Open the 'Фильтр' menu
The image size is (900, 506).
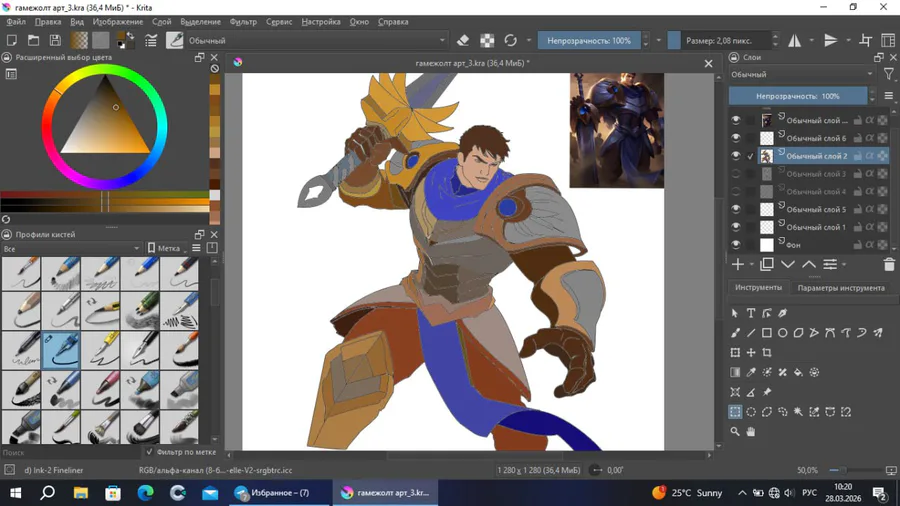point(243,21)
